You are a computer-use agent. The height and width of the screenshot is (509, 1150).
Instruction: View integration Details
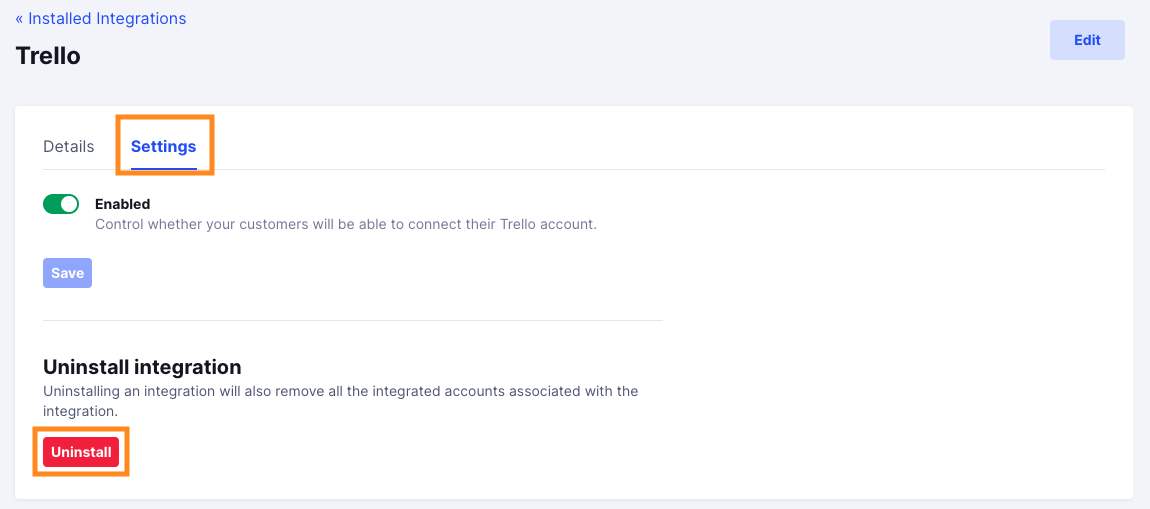[x=69, y=147]
